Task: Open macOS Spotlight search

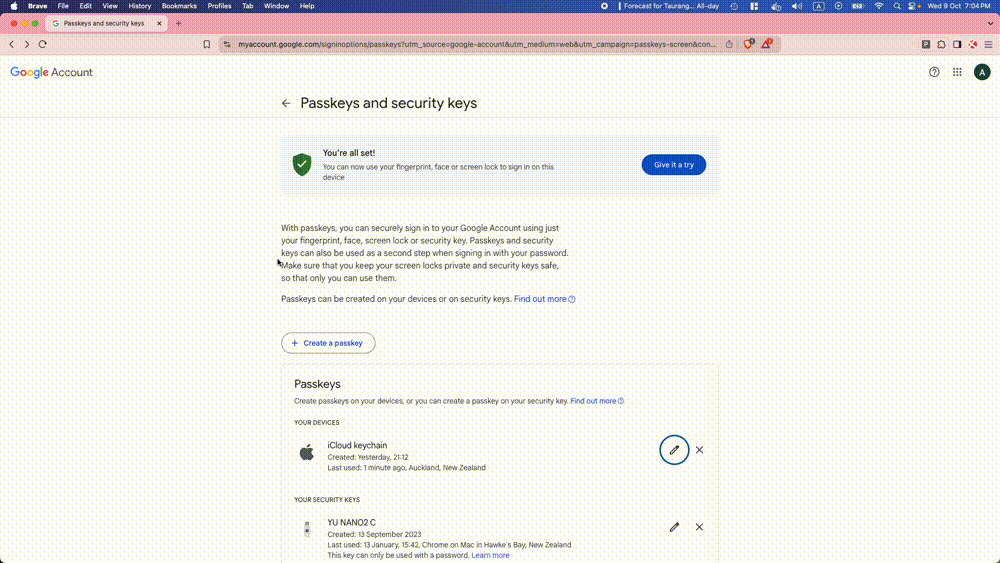Action: (x=897, y=6)
